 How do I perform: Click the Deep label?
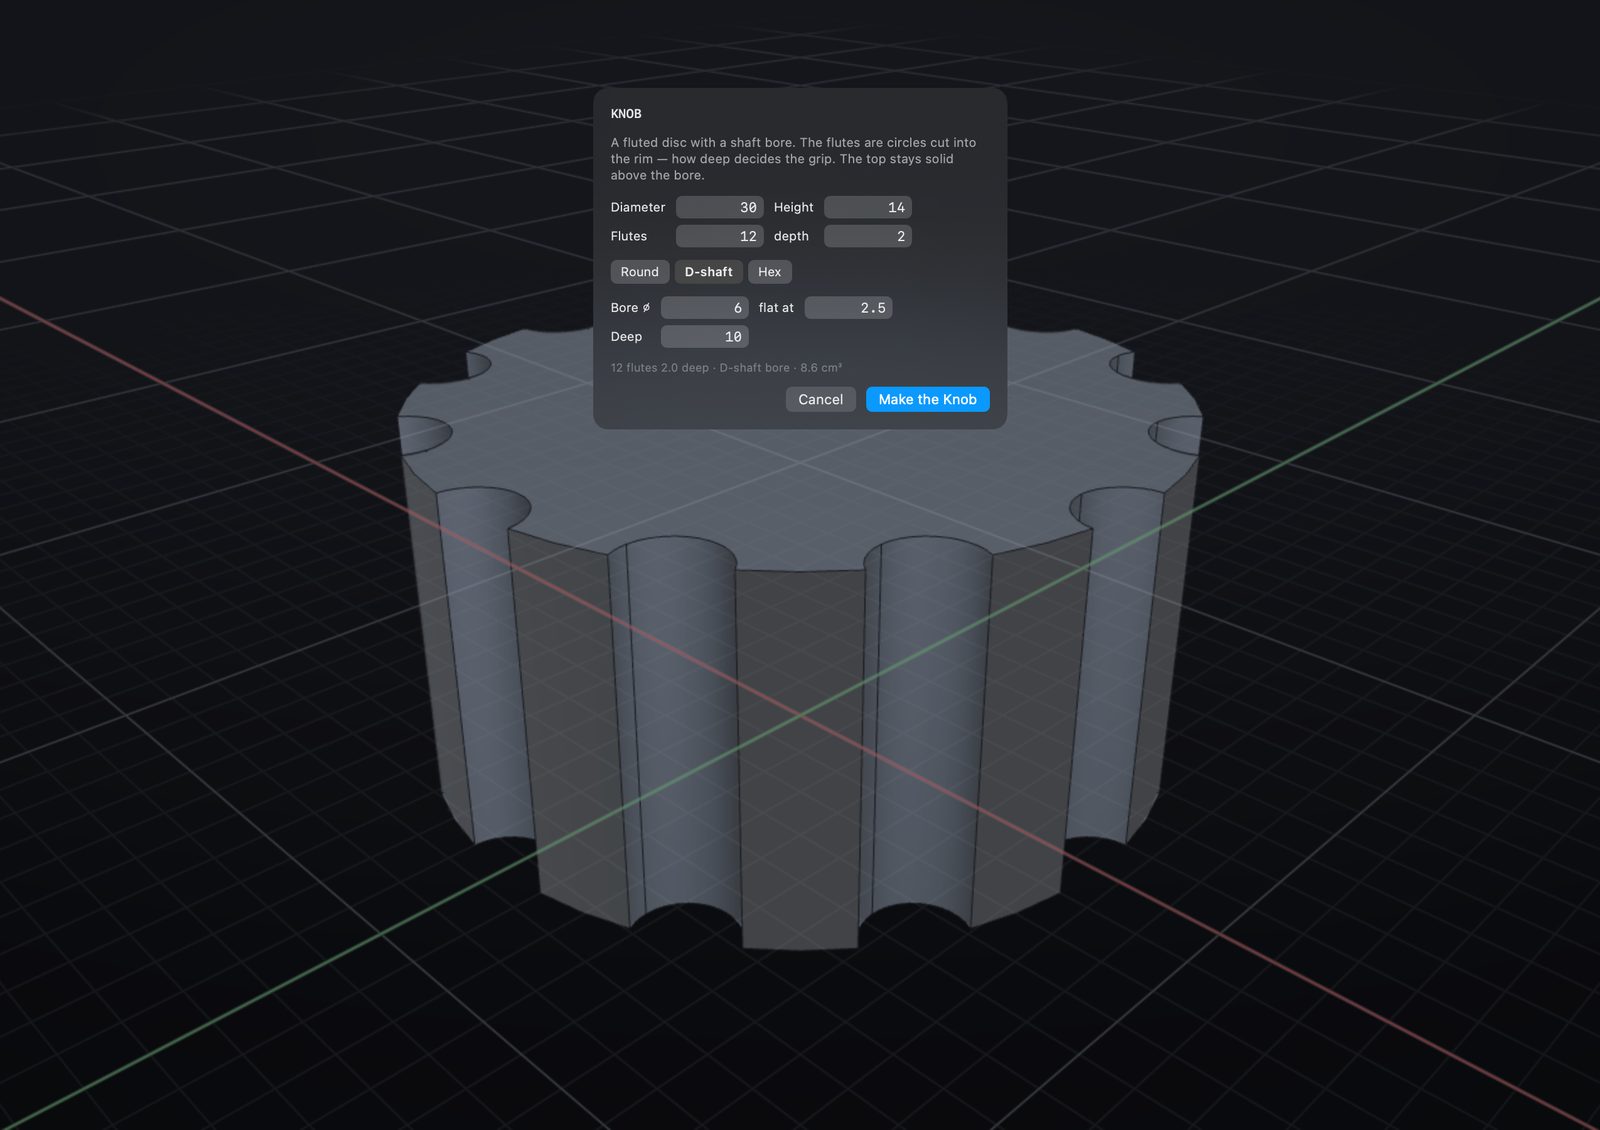[x=627, y=337]
